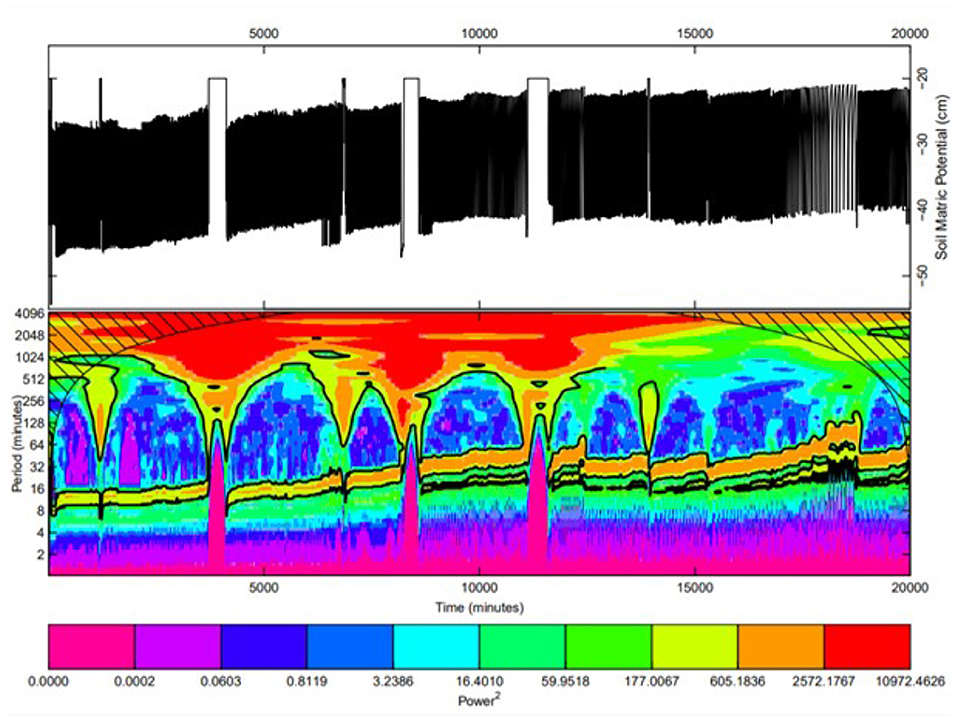Click the legend value 3.2386
Screen dimensions: 957x721
point(394,681)
